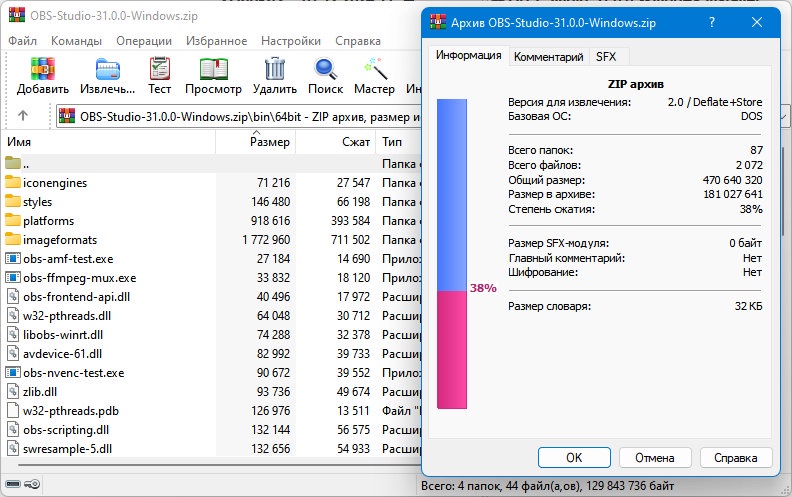Select the libobs-winrt.dll file
Screen dimensions: 792x497
tap(63, 334)
